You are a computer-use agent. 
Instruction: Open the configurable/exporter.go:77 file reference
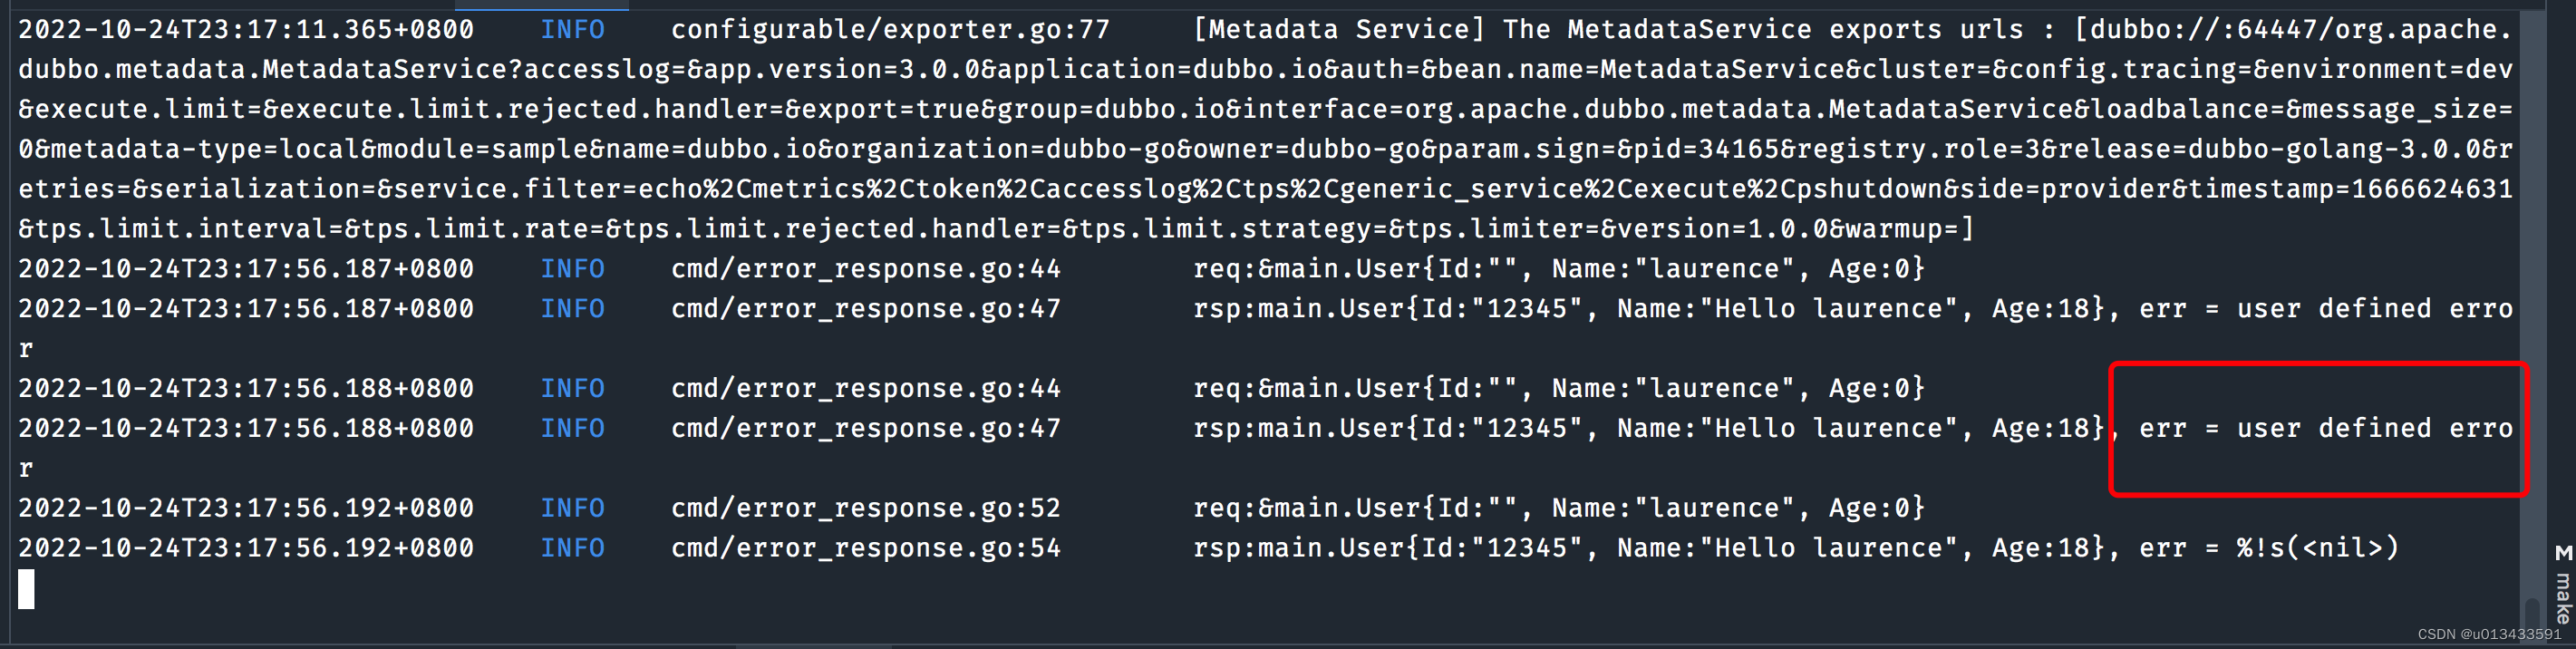point(890,30)
